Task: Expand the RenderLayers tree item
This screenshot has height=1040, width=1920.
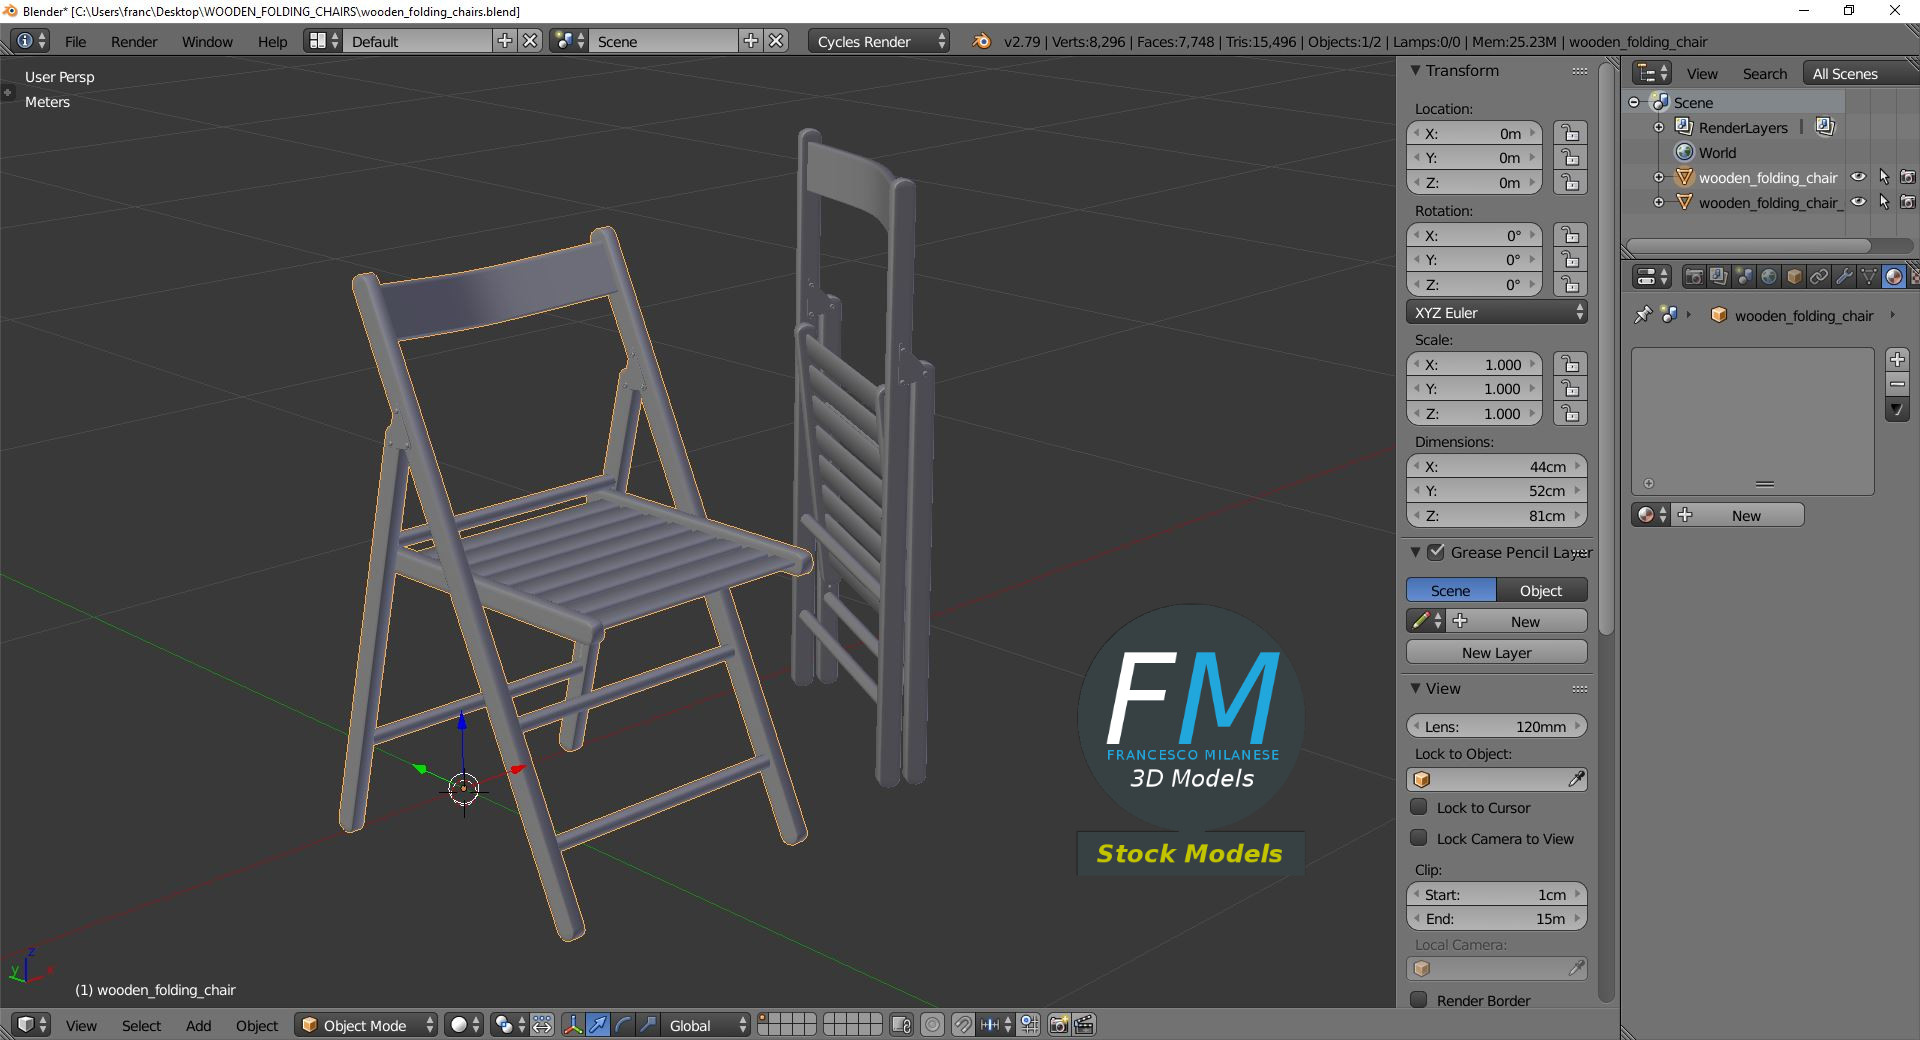Action: coord(1659,127)
